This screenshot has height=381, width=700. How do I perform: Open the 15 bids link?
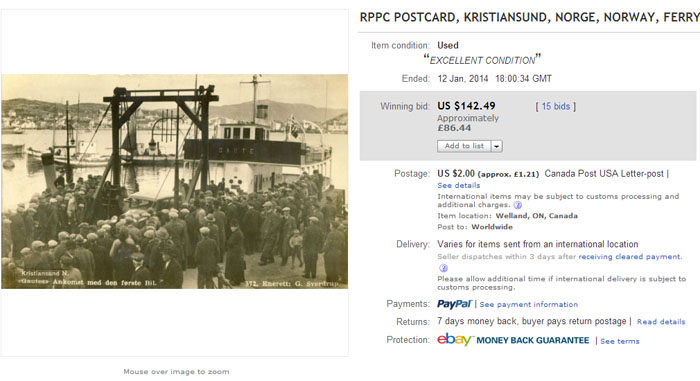pyautogui.click(x=556, y=106)
